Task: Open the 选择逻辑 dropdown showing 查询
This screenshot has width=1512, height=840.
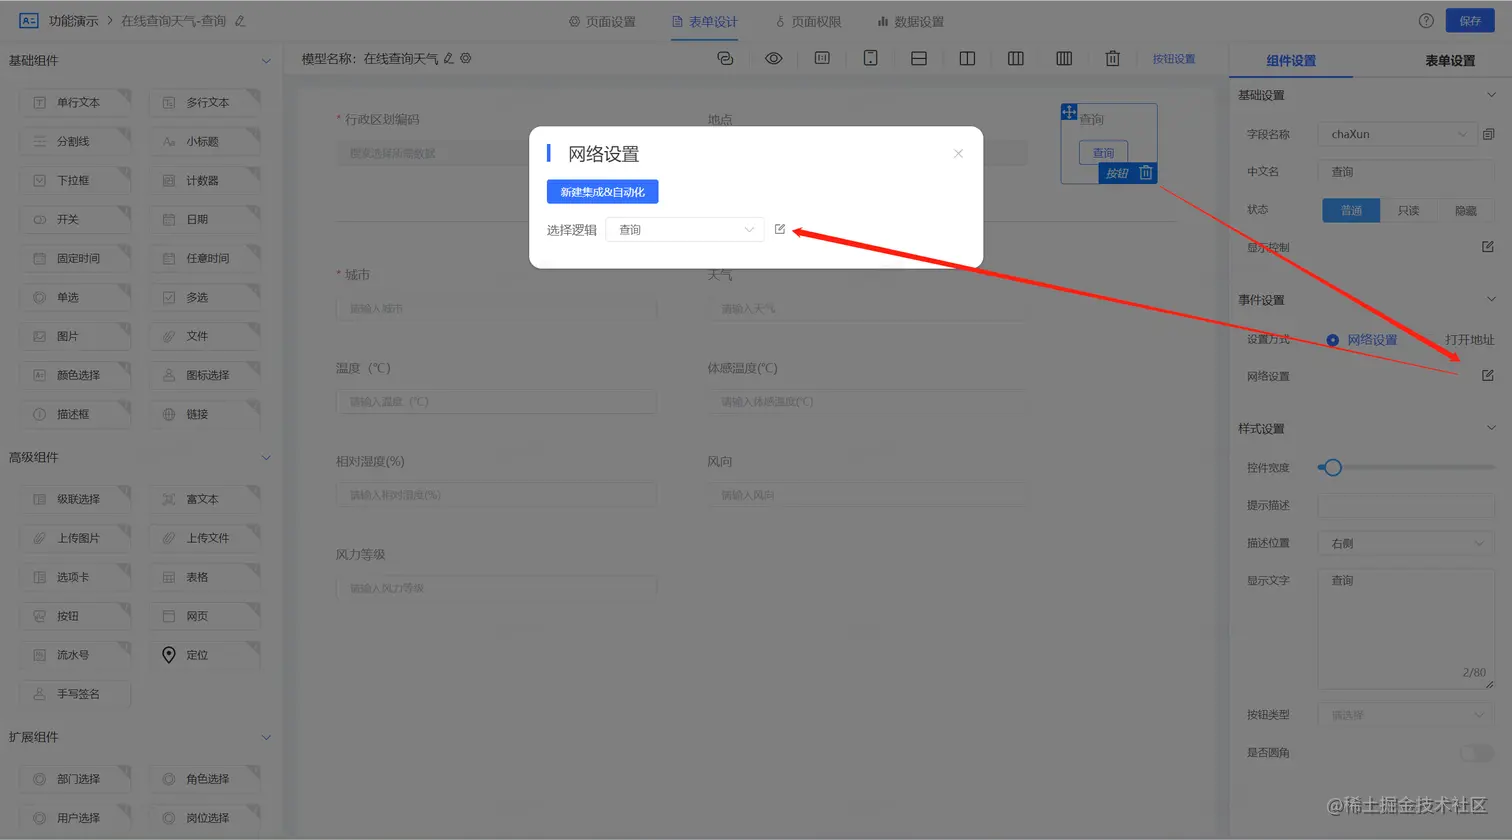Action: 685,230
